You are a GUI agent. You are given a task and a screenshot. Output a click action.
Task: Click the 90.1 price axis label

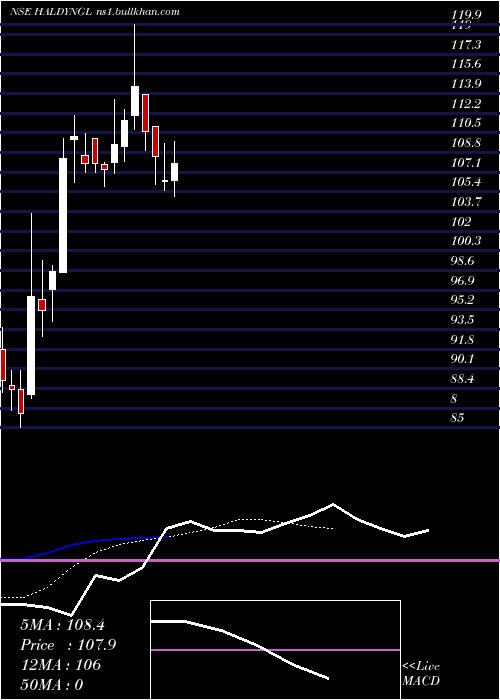463,359
